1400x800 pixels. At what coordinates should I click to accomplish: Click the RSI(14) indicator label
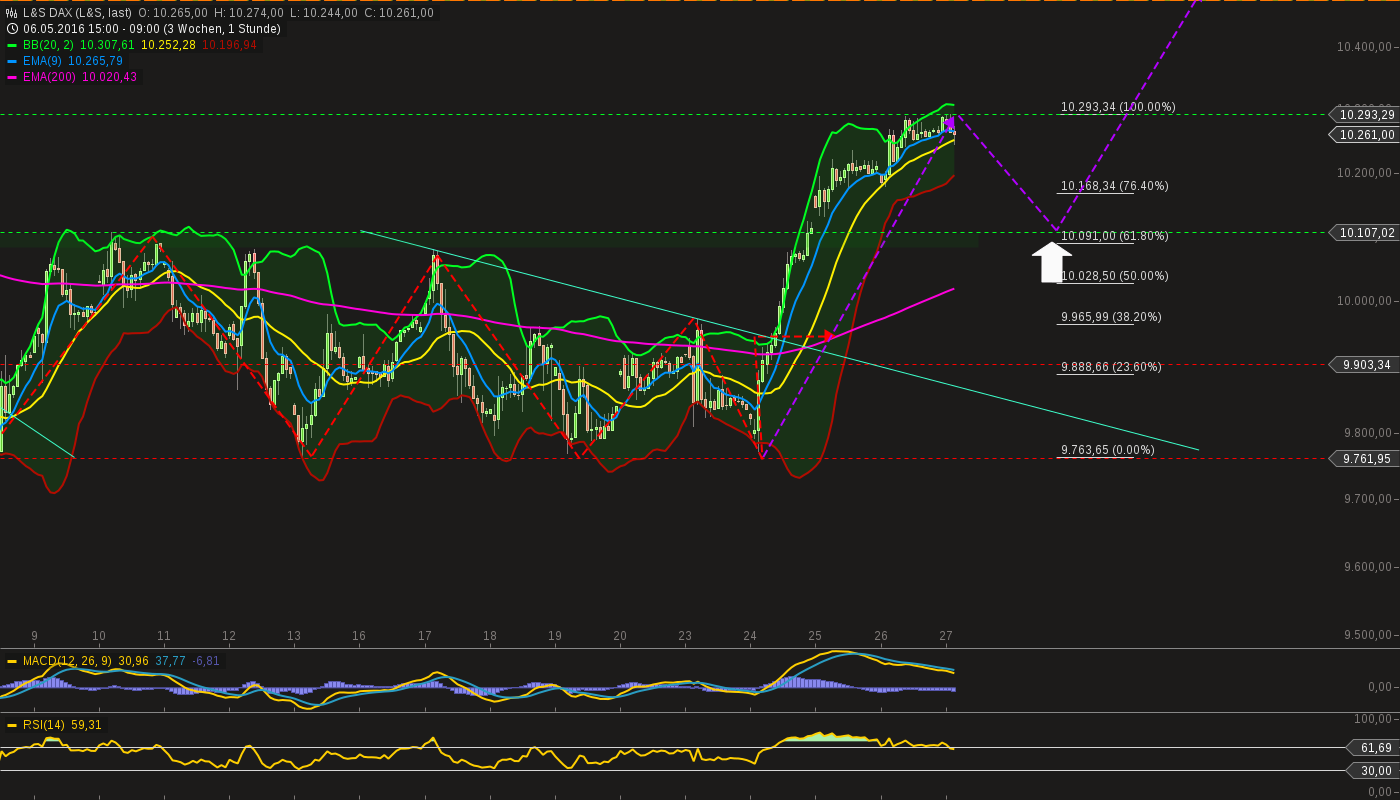(44, 725)
